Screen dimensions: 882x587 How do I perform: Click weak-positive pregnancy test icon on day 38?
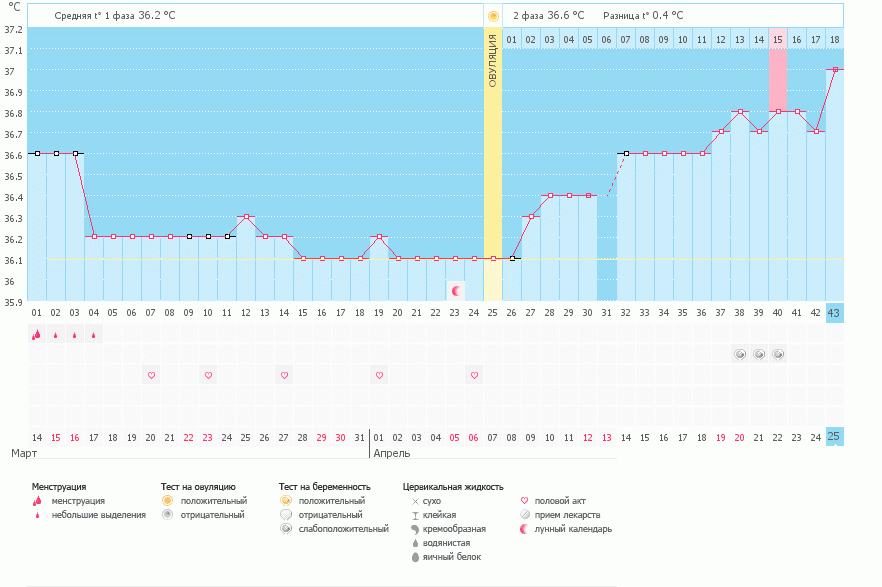tap(740, 354)
